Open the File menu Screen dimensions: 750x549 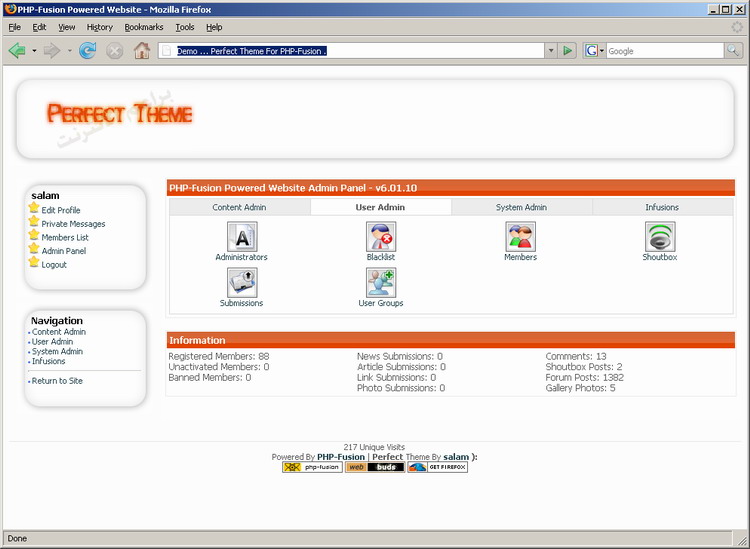pyautogui.click(x=14, y=27)
